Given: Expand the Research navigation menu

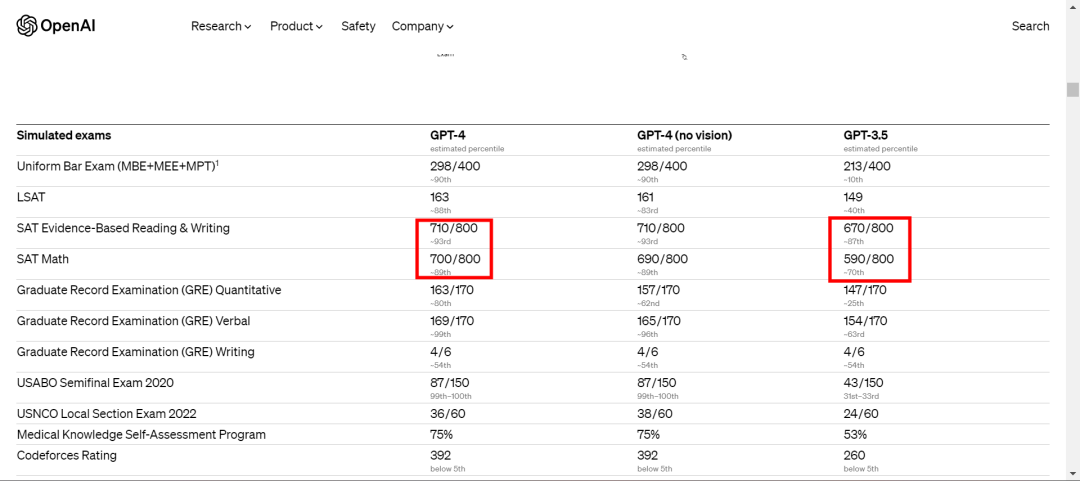Looking at the screenshot, I should (221, 26).
